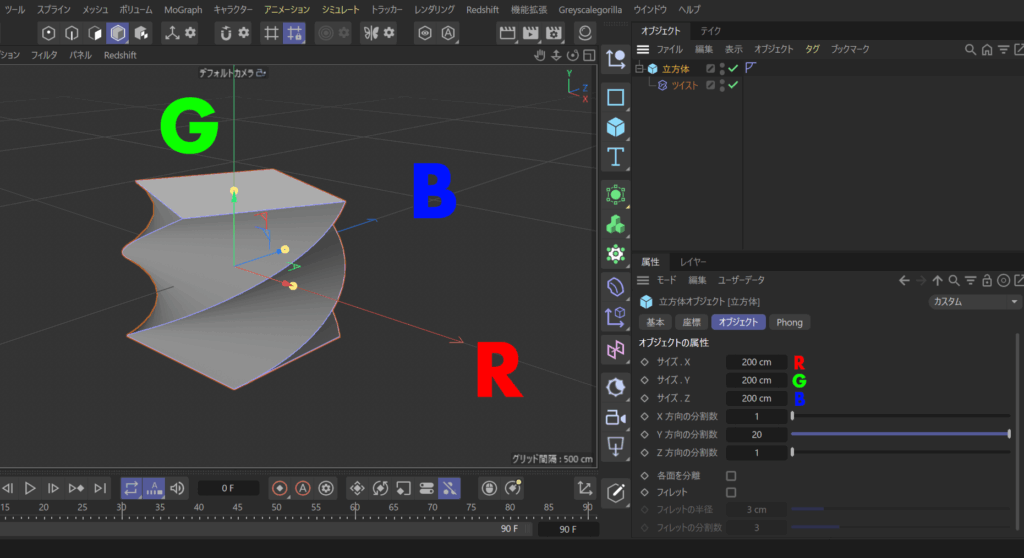Open the camera object icon in the side palette
This screenshot has height=558, width=1024.
(x=616, y=416)
